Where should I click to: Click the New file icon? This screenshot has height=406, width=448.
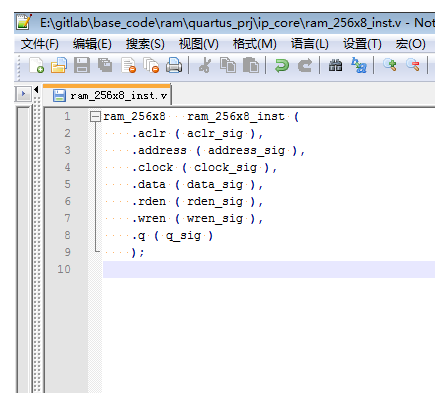click(36, 65)
